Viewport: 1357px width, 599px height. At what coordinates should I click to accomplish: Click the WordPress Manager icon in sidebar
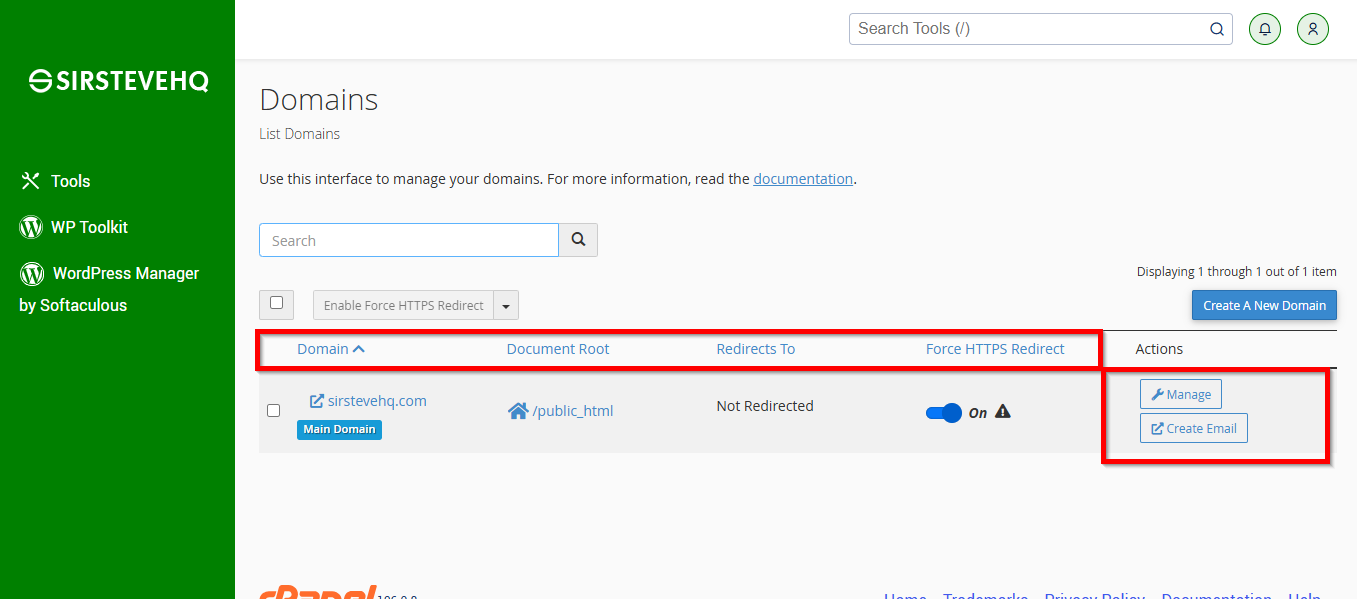click(32, 273)
